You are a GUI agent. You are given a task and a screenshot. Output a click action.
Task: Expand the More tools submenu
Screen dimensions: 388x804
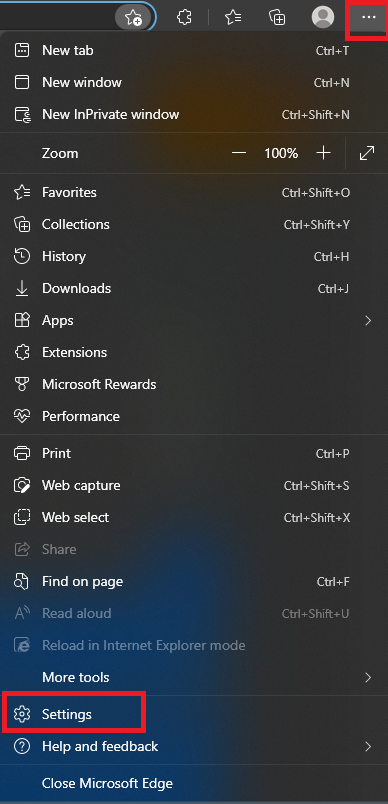coord(194,677)
